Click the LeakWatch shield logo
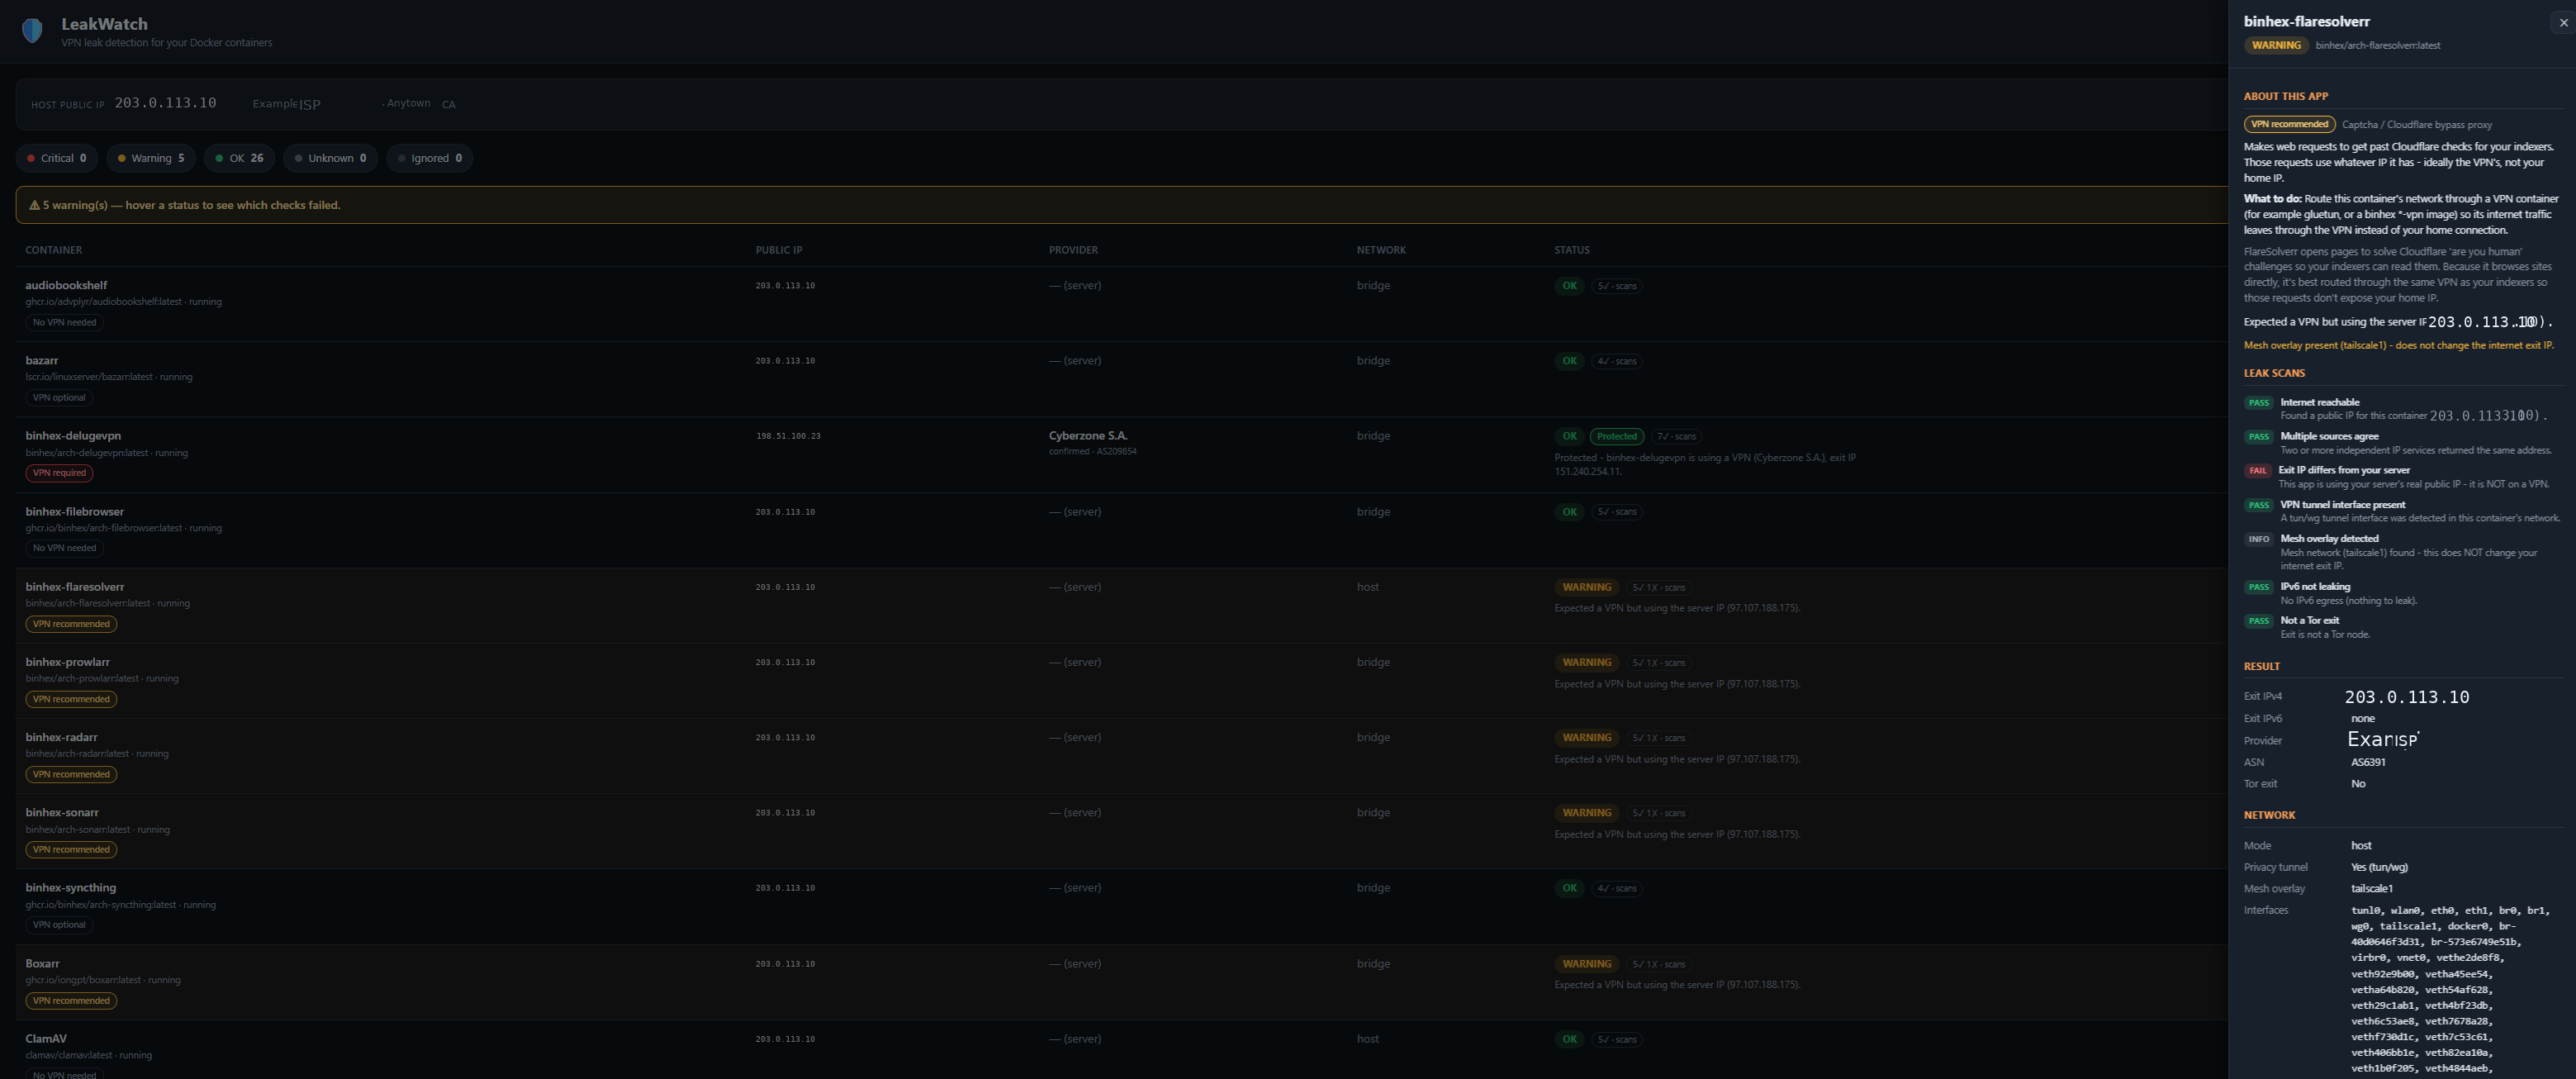The width and height of the screenshot is (2576, 1079). coord(32,31)
